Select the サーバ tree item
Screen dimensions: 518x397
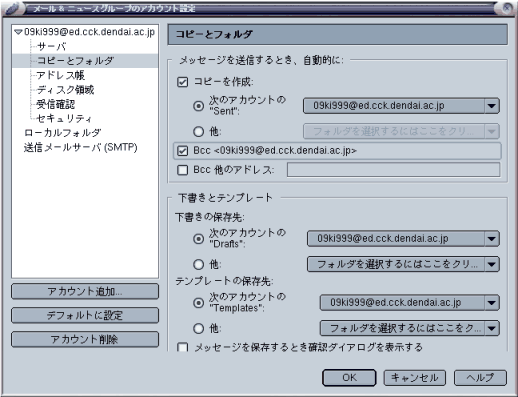(51, 46)
